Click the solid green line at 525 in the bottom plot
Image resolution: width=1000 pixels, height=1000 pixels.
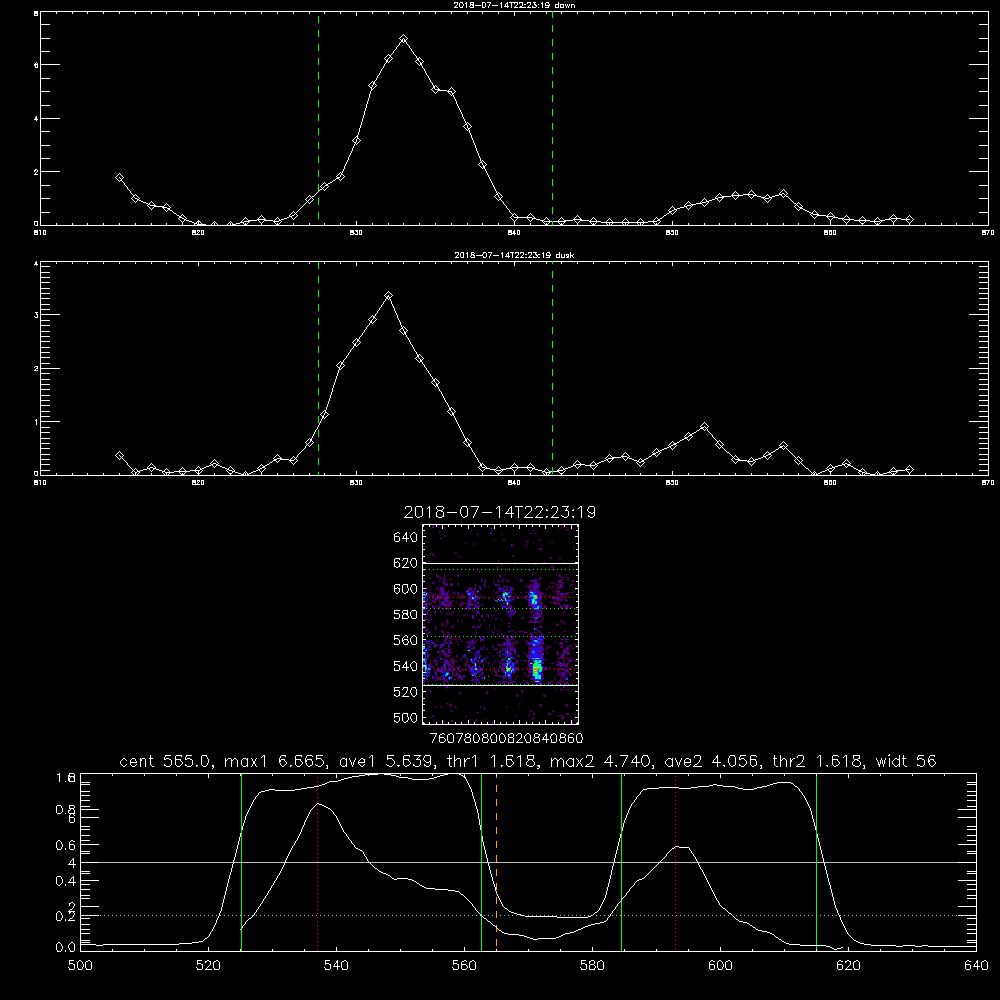(x=241, y=861)
